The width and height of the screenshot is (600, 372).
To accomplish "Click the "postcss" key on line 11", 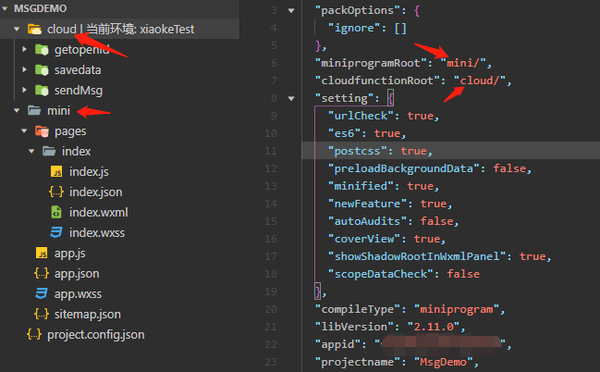I will [357, 151].
